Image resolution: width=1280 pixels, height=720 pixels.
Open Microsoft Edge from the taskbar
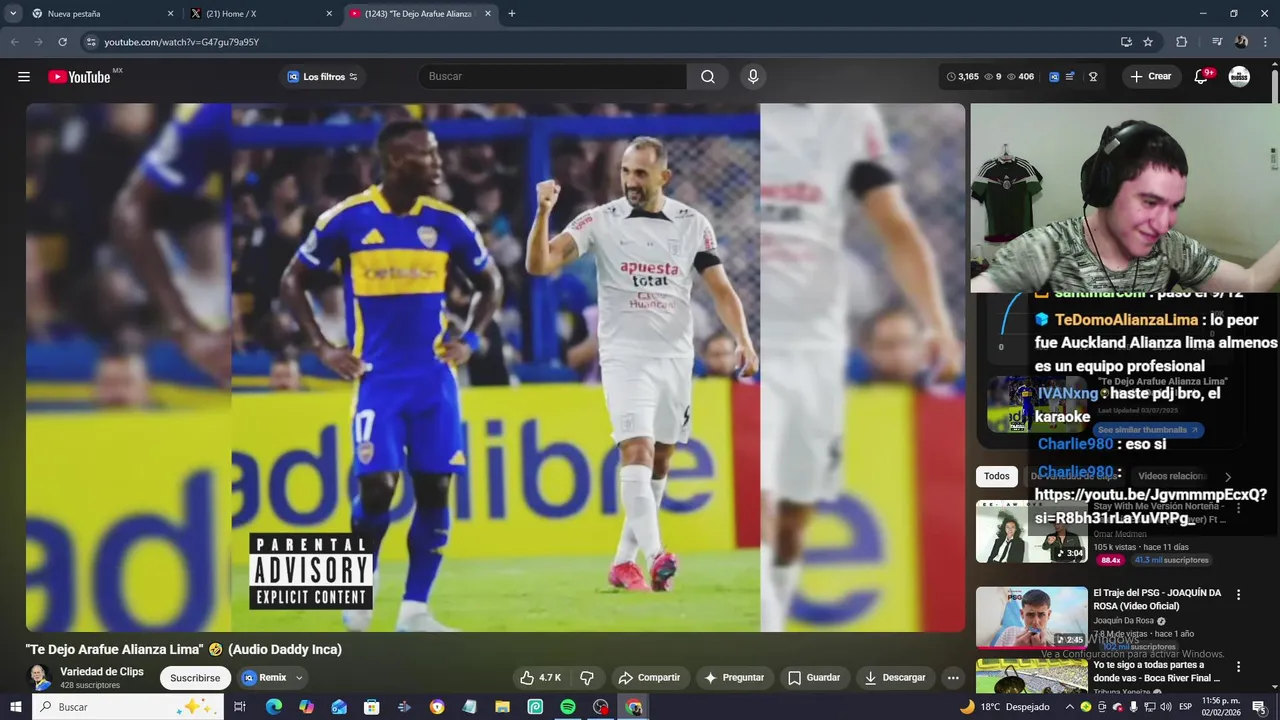[x=274, y=707]
